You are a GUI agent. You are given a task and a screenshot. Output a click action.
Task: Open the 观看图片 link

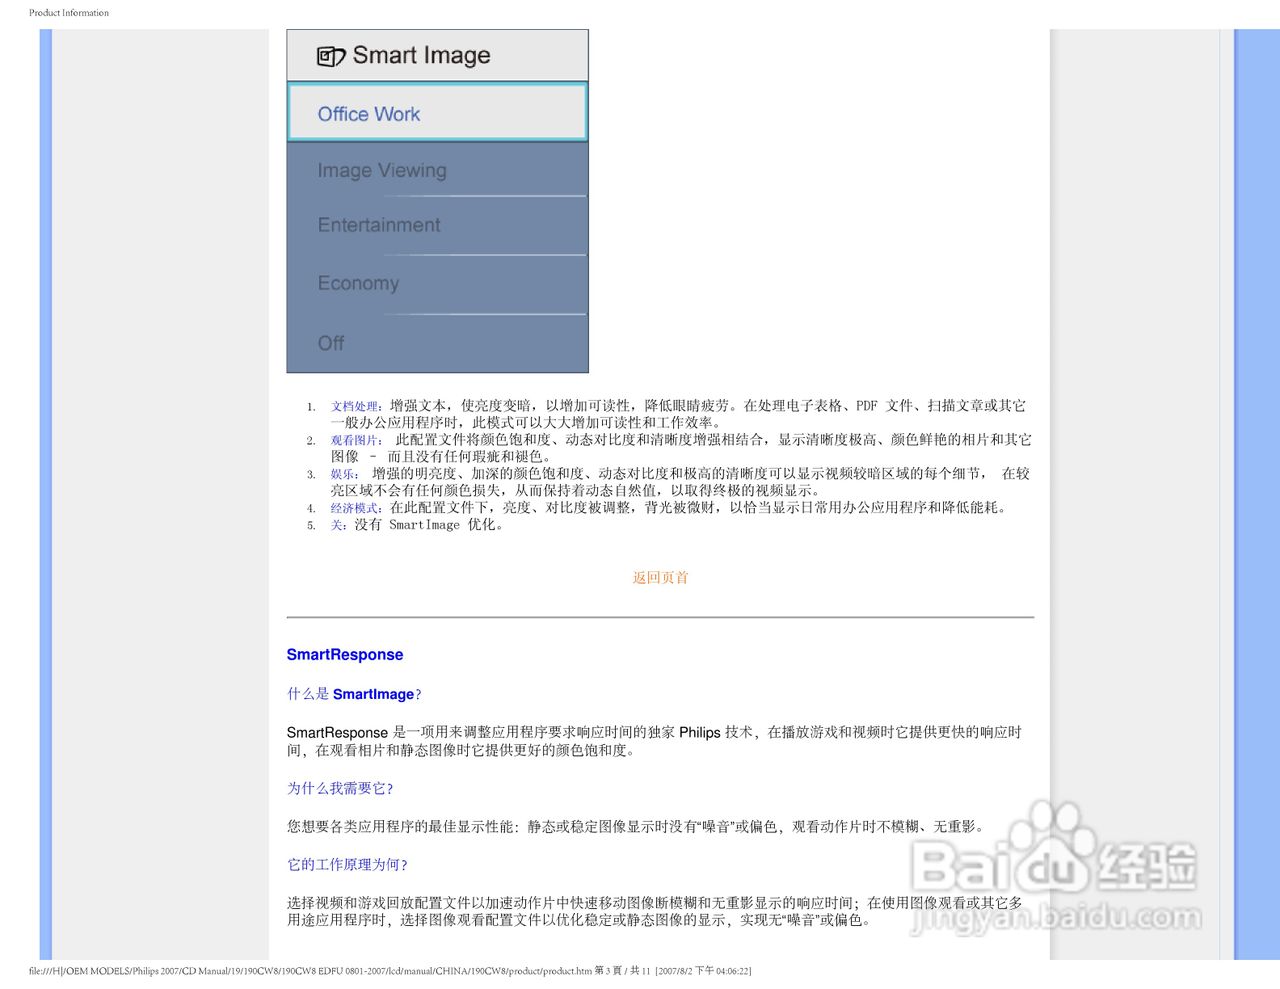[354, 440]
